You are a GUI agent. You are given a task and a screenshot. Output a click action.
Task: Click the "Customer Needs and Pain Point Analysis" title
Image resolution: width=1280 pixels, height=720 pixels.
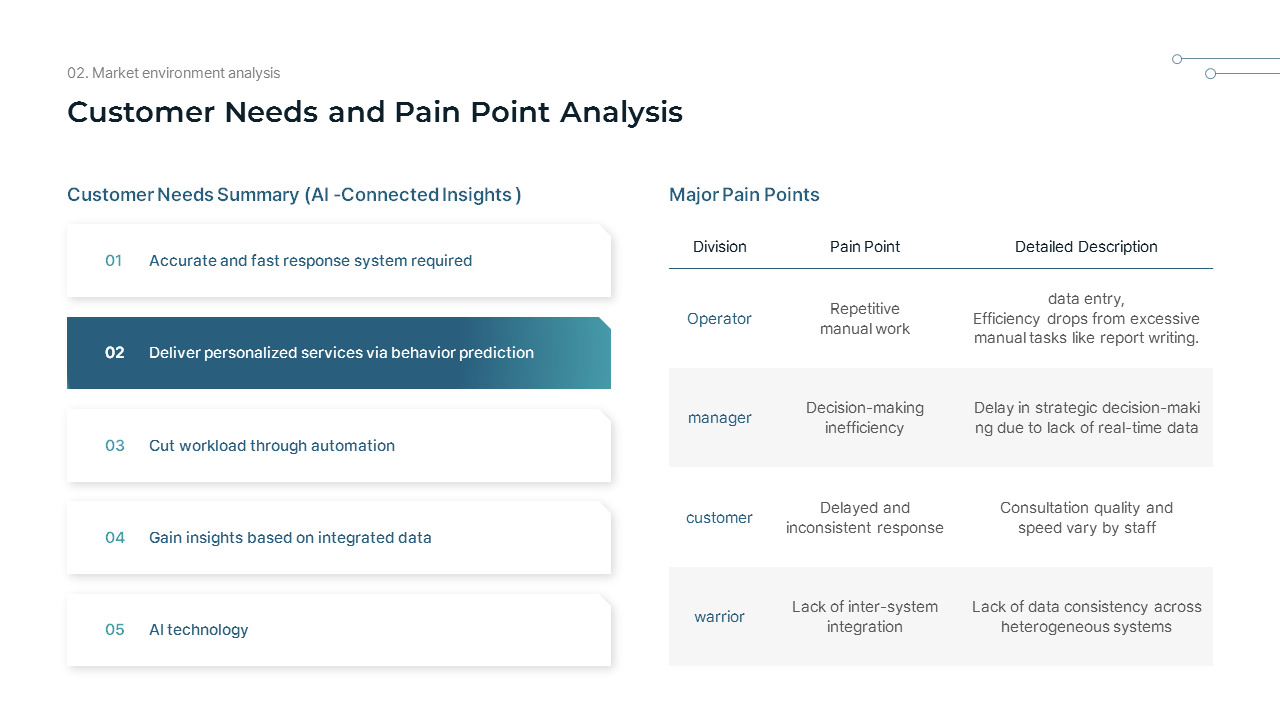[x=374, y=112]
